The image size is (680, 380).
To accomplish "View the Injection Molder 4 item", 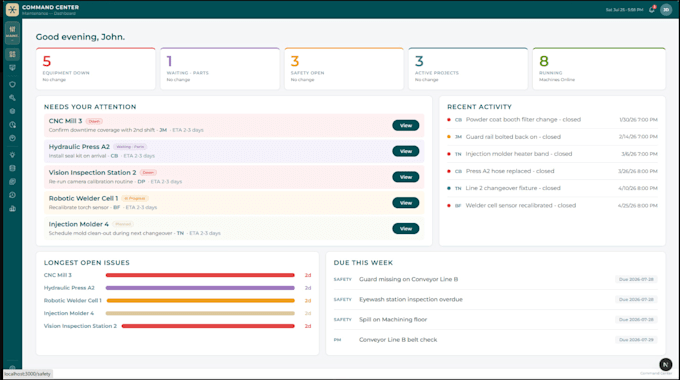I will pos(405,229).
